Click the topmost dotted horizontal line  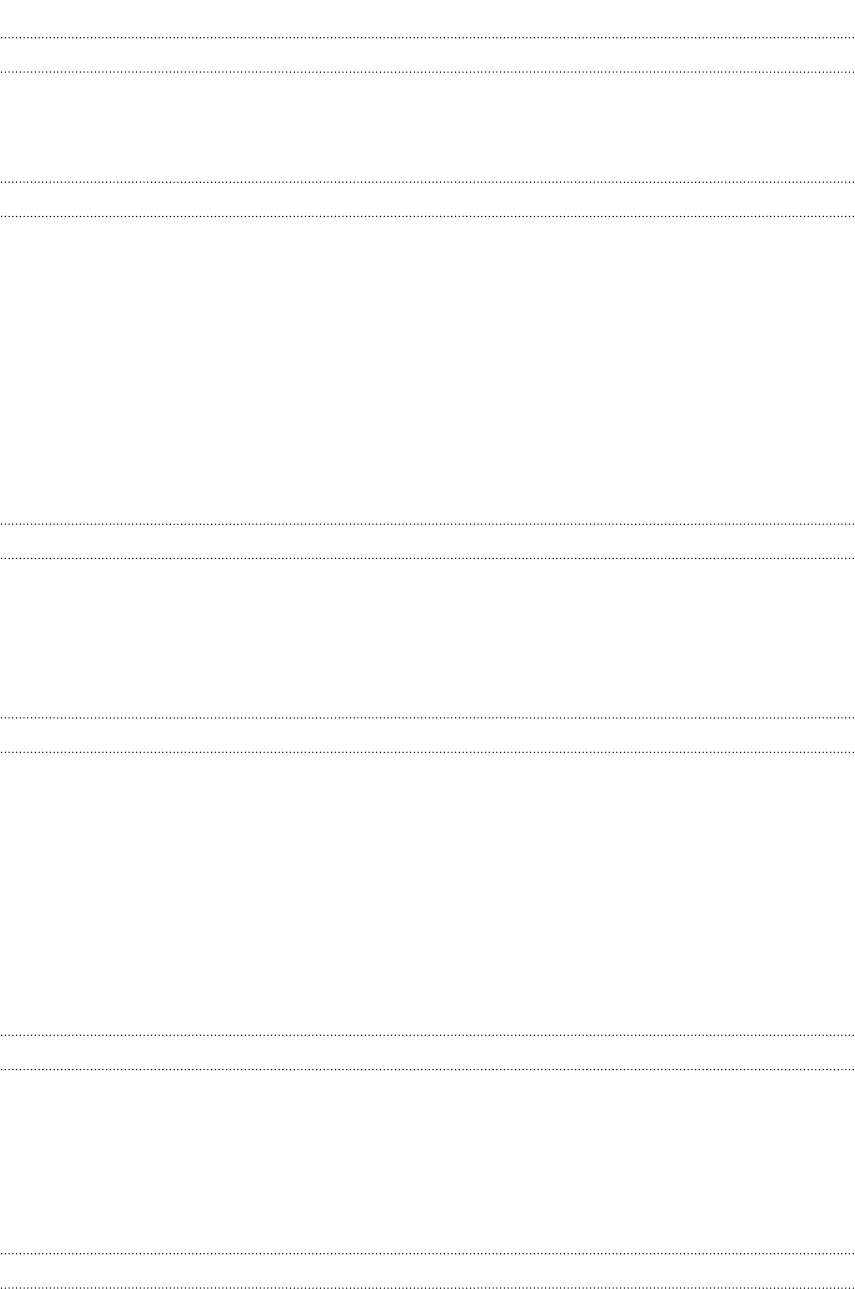427,38
